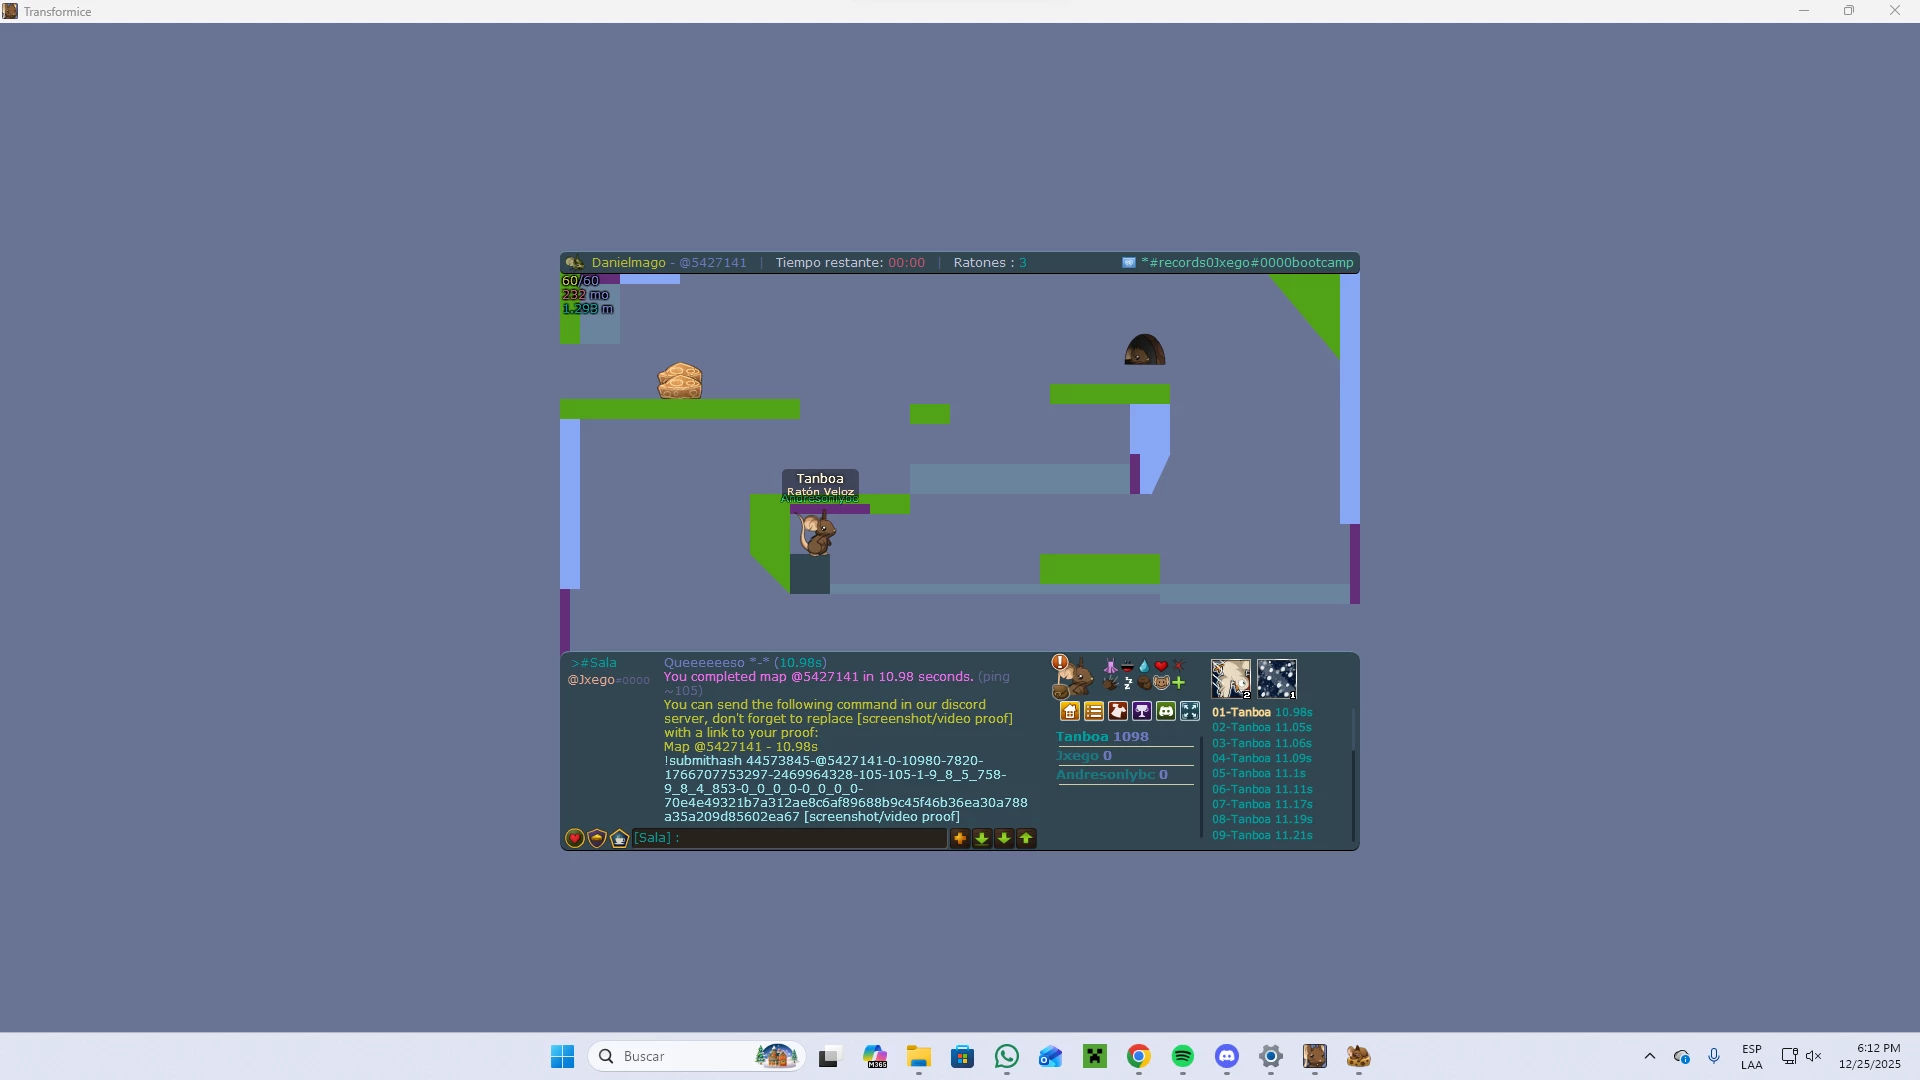Open the ESP LAA keyboard language switcher

pyautogui.click(x=1751, y=1057)
